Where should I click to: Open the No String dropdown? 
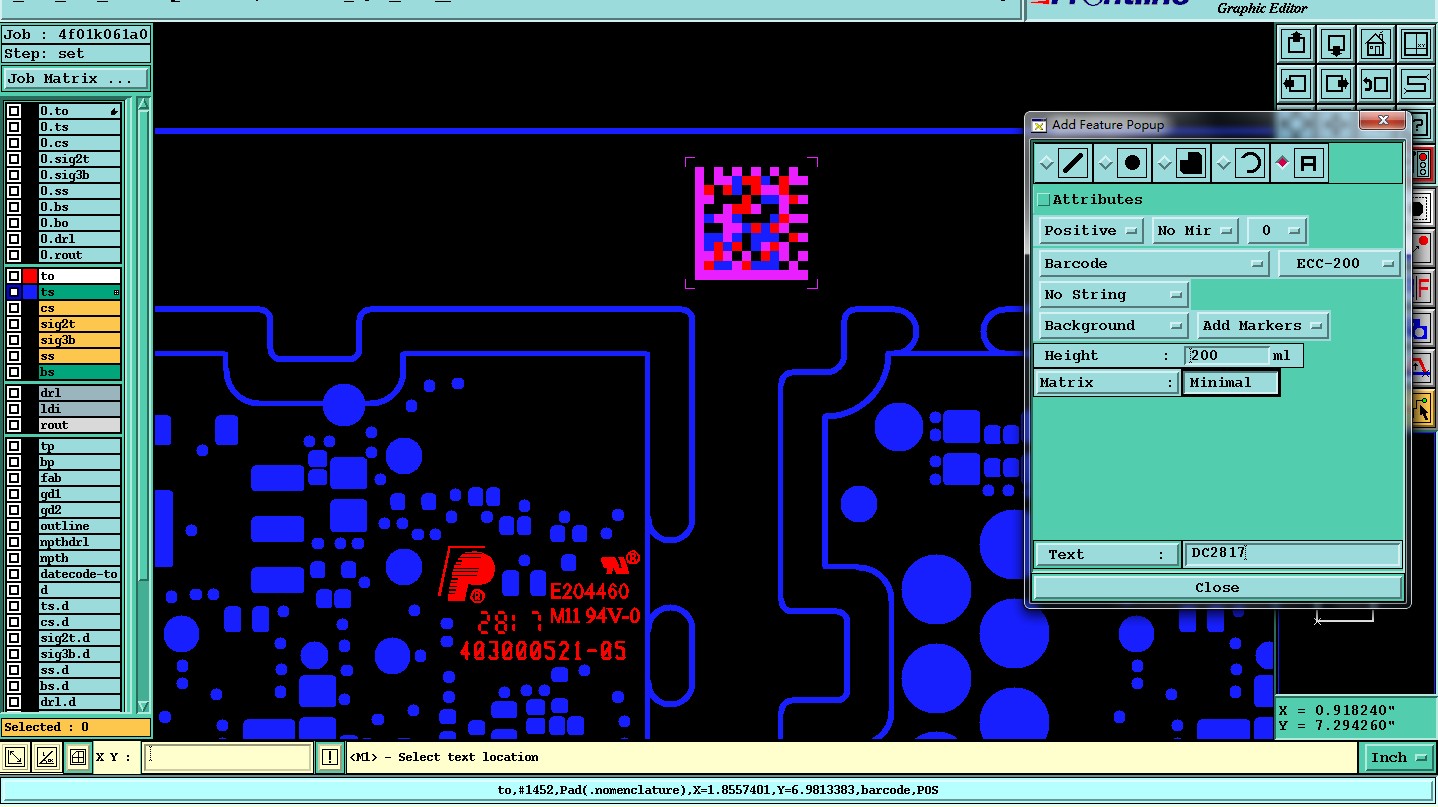pyautogui.click(x=1113, y=295)
